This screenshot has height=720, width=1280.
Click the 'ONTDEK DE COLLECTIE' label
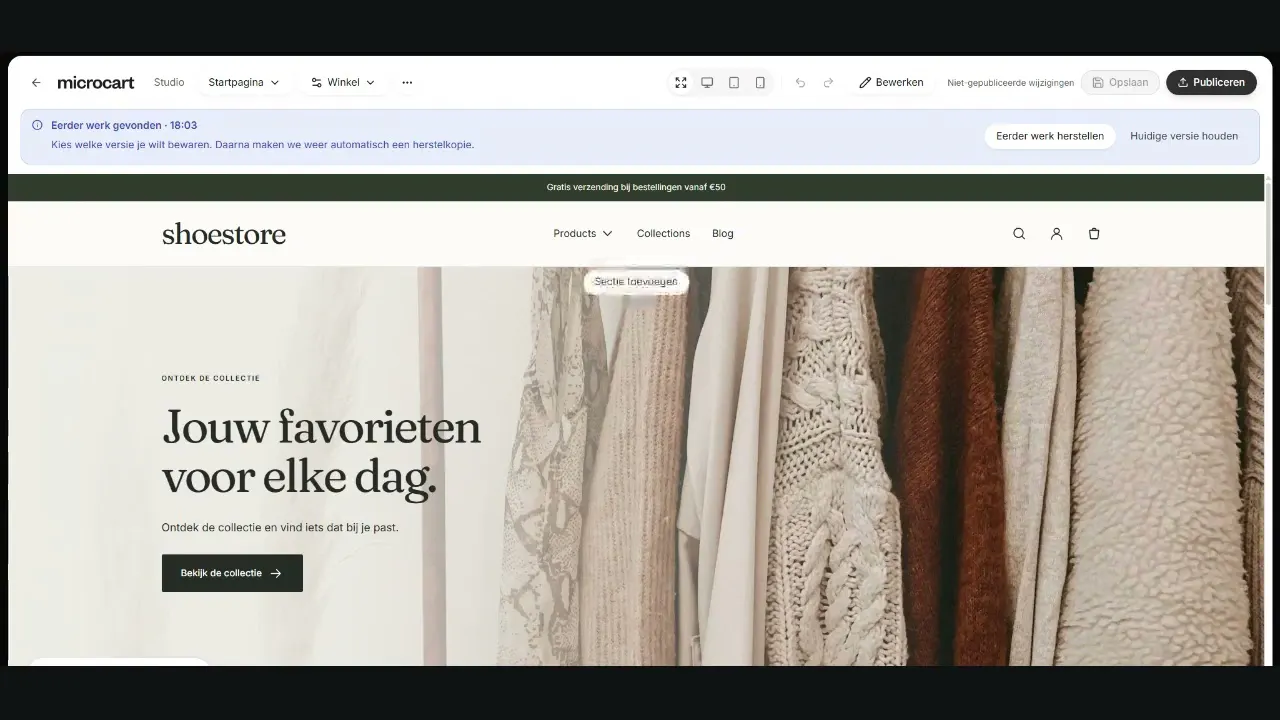211,378
